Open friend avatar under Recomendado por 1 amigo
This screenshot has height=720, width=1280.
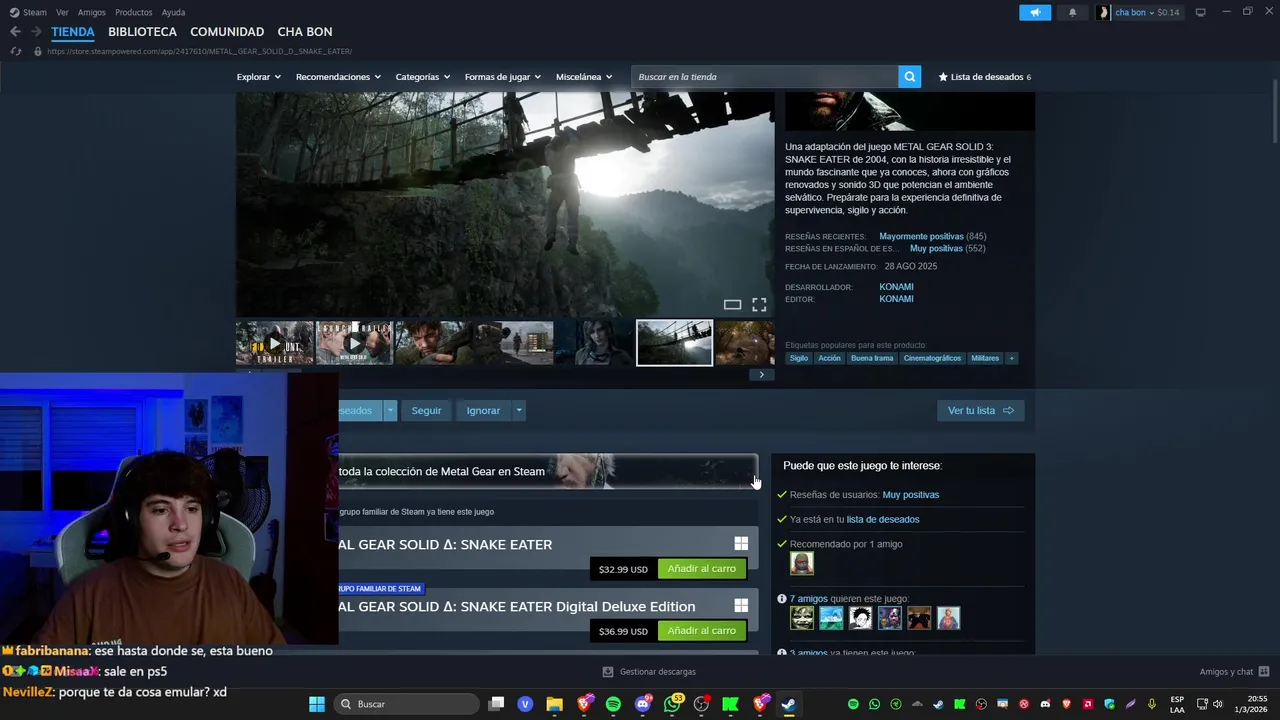[x=802, y=564]
